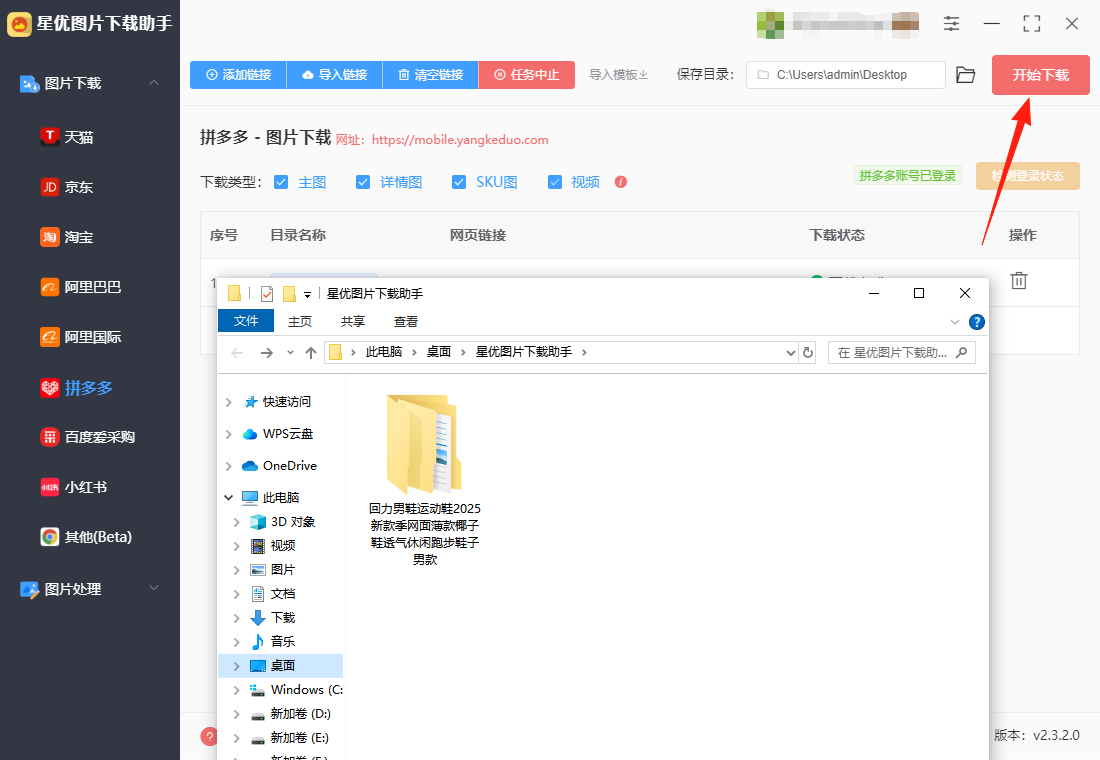Open the mobile.yangkeduo.com link
The height and width of the screenshot is (760, 1100).
click(x=460, y=140)
